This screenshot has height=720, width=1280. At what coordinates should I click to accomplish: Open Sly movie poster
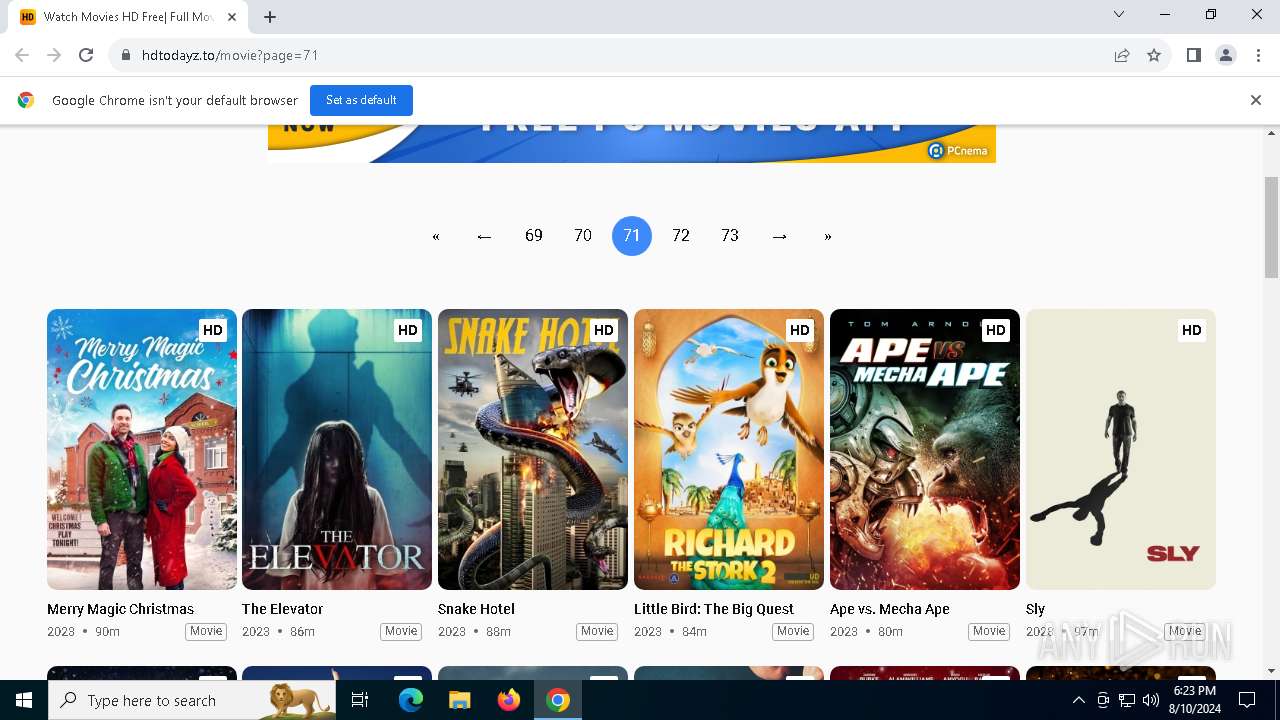pos(1121,449)
